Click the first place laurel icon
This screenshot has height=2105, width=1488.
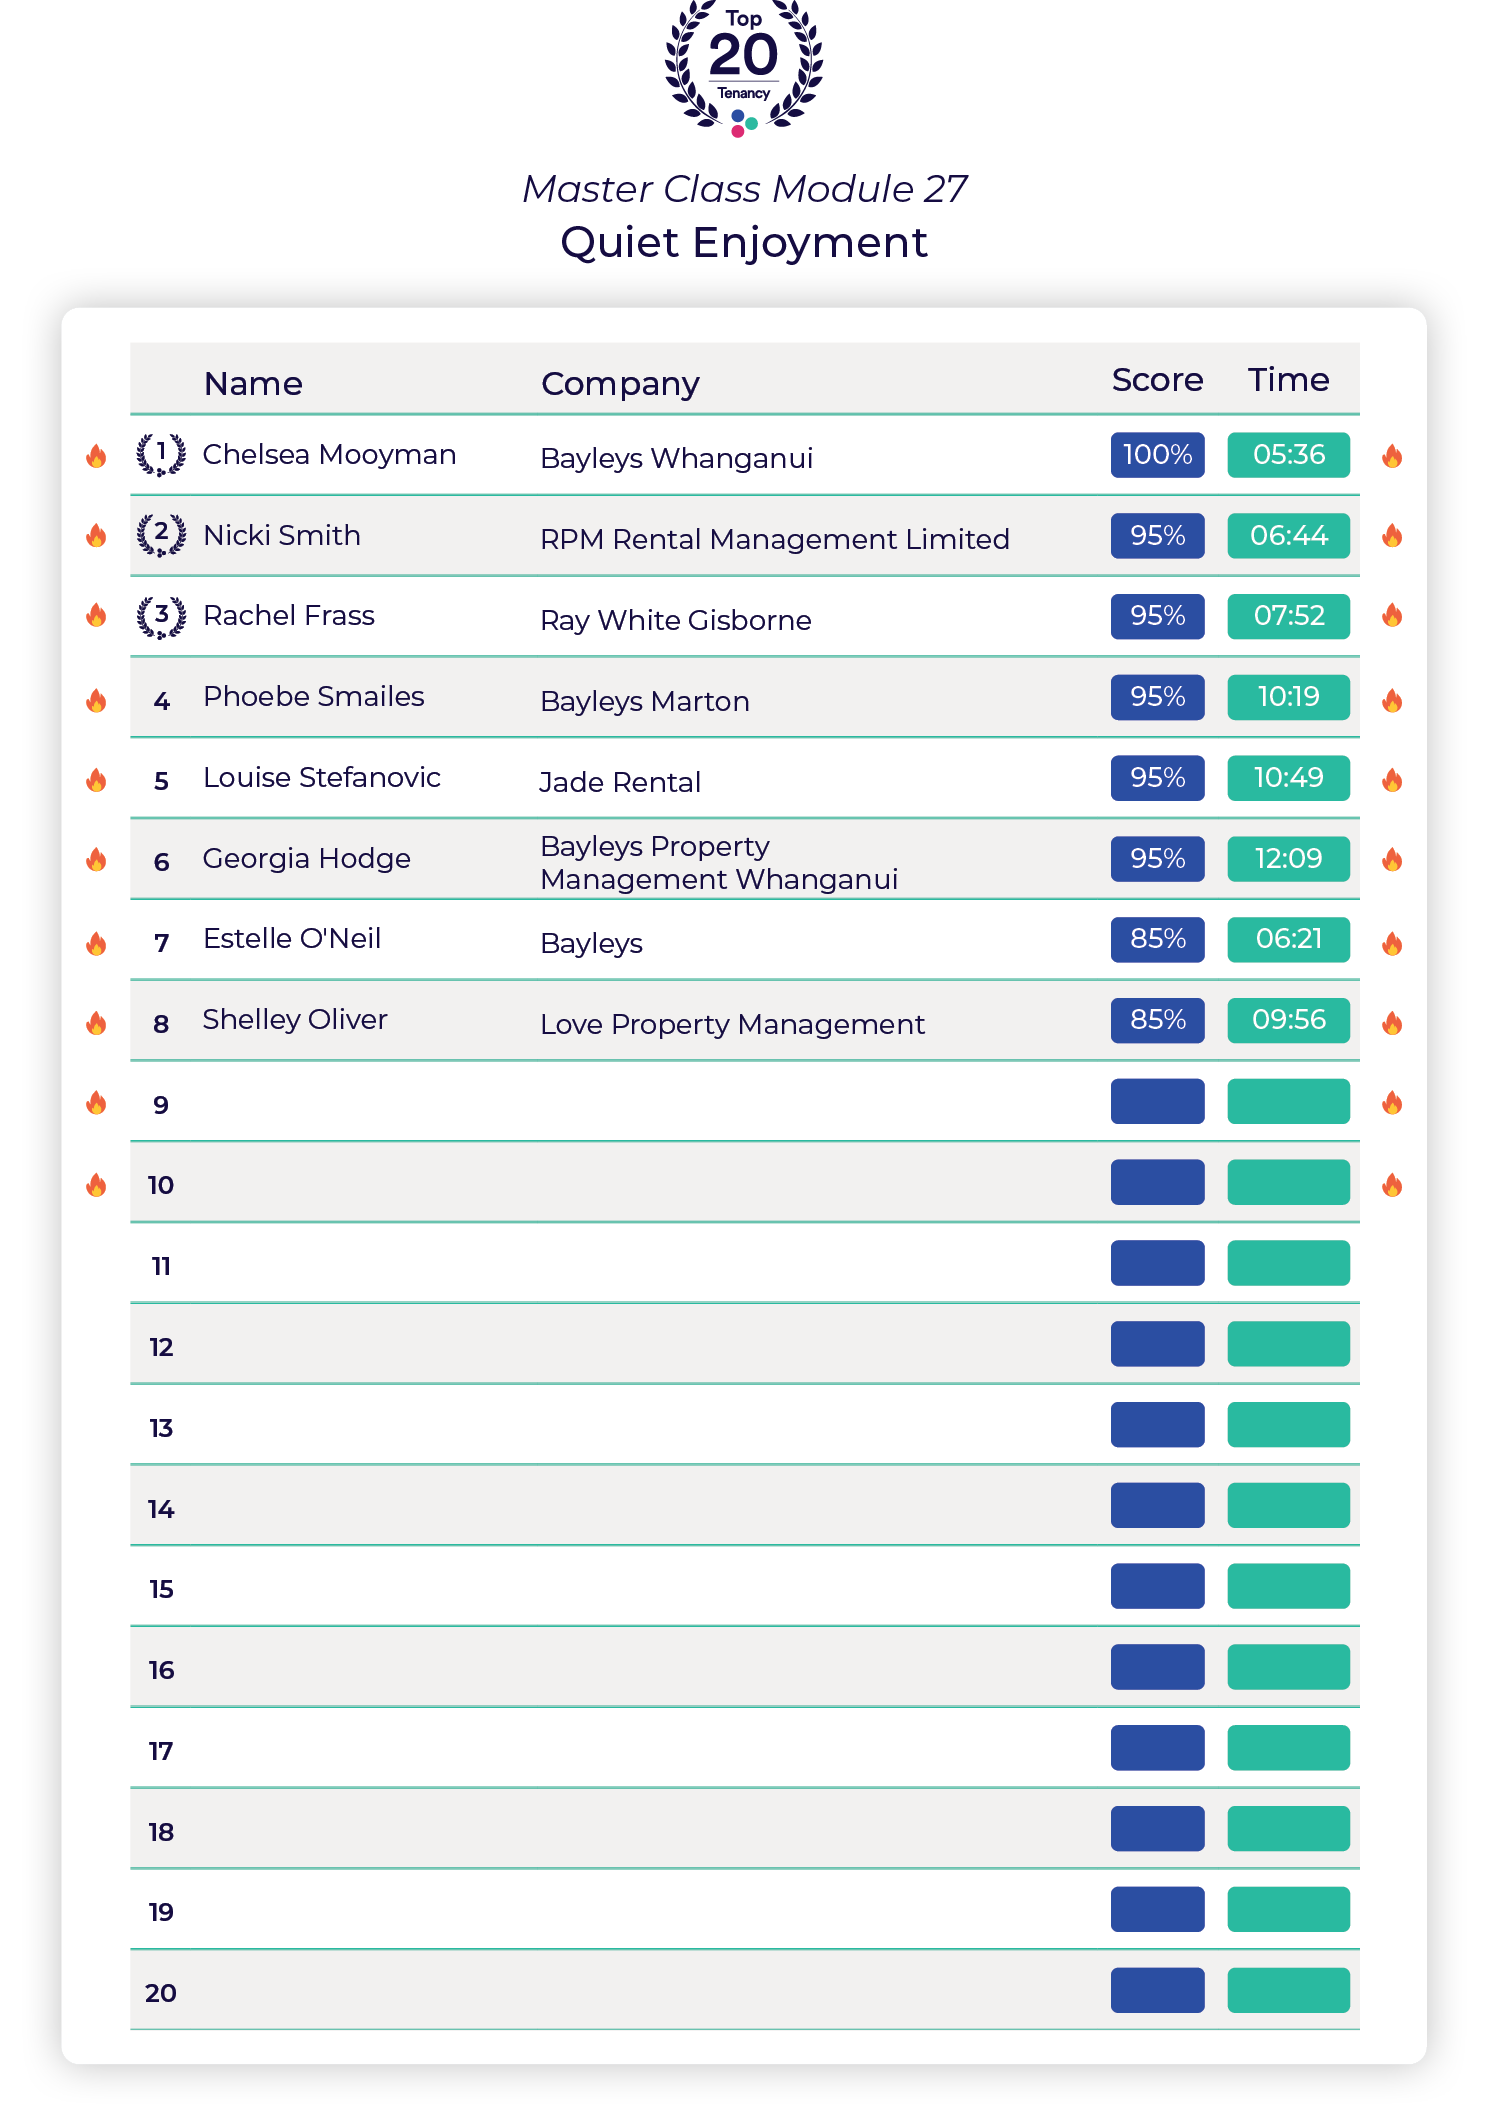point(161,455)
